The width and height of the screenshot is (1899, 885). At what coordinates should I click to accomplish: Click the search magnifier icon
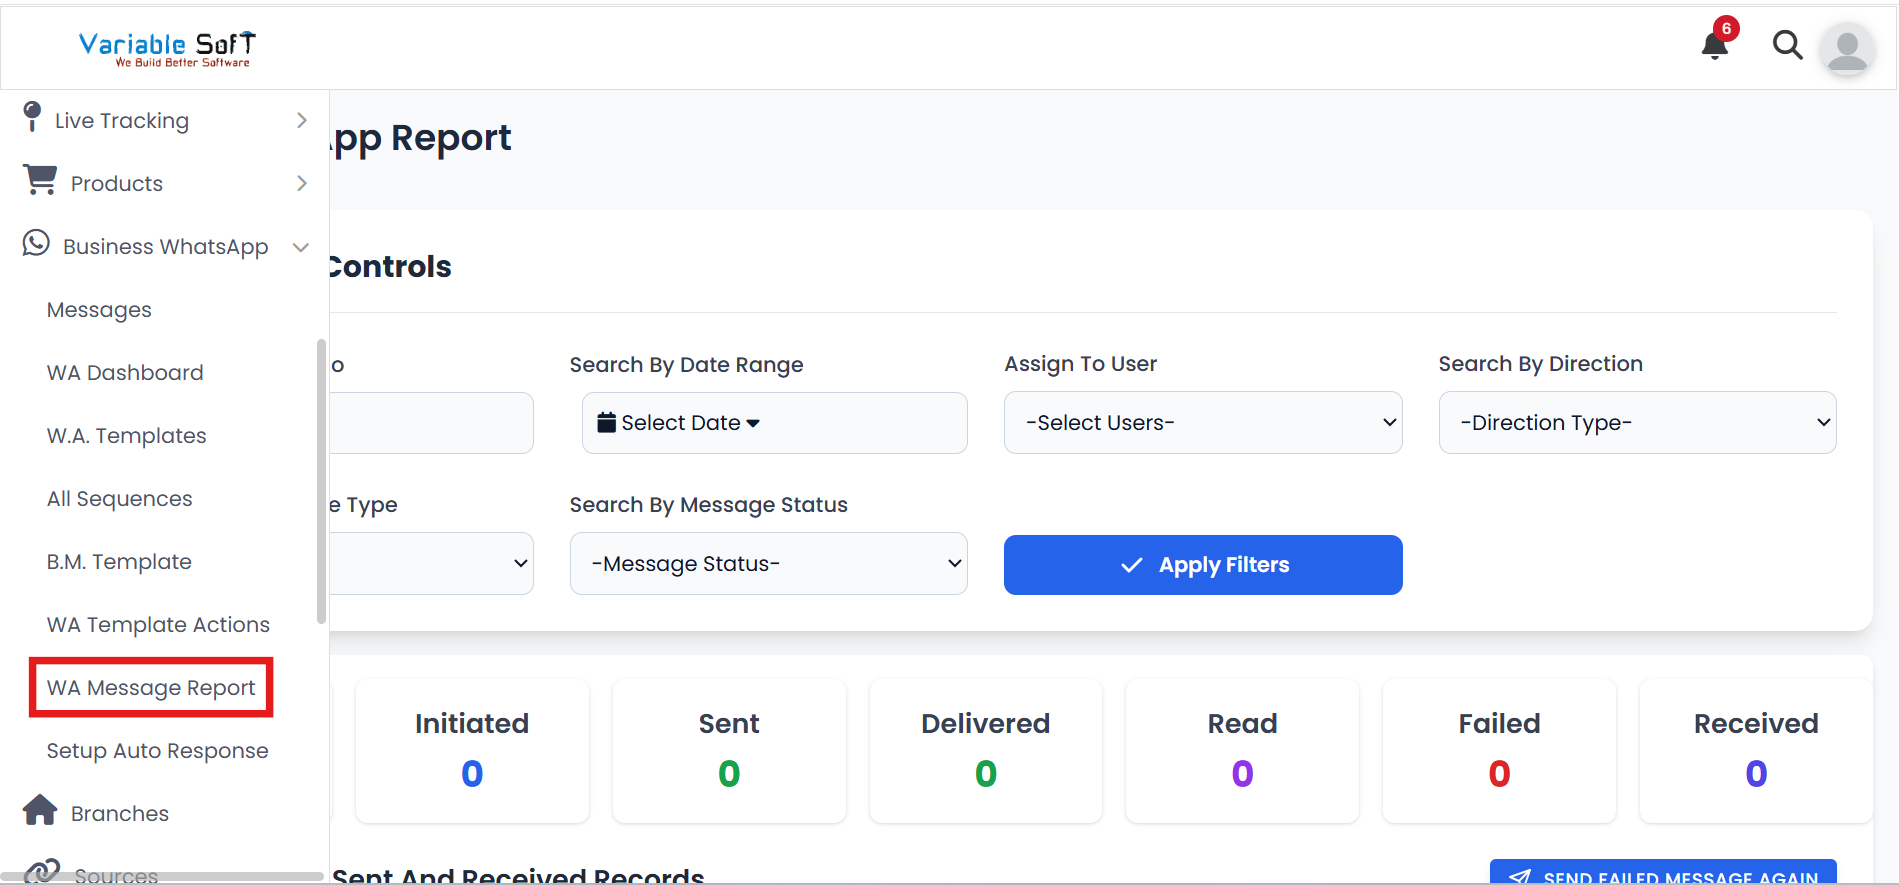[1787, 45]
